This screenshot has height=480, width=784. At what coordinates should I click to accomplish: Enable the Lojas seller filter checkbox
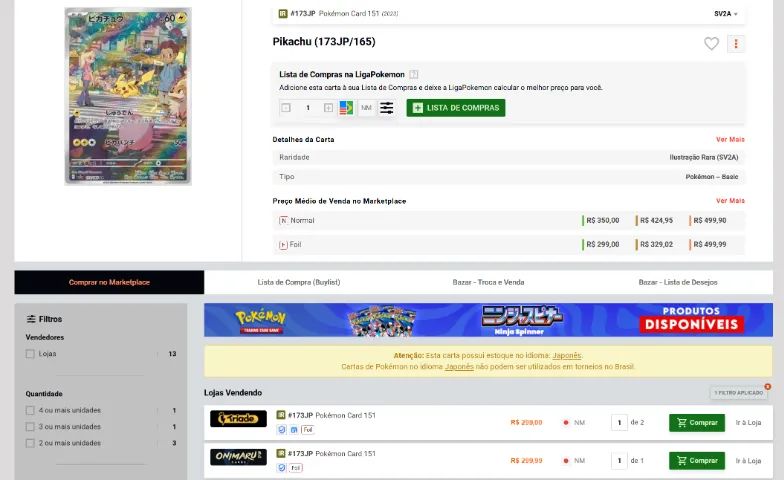30,354
